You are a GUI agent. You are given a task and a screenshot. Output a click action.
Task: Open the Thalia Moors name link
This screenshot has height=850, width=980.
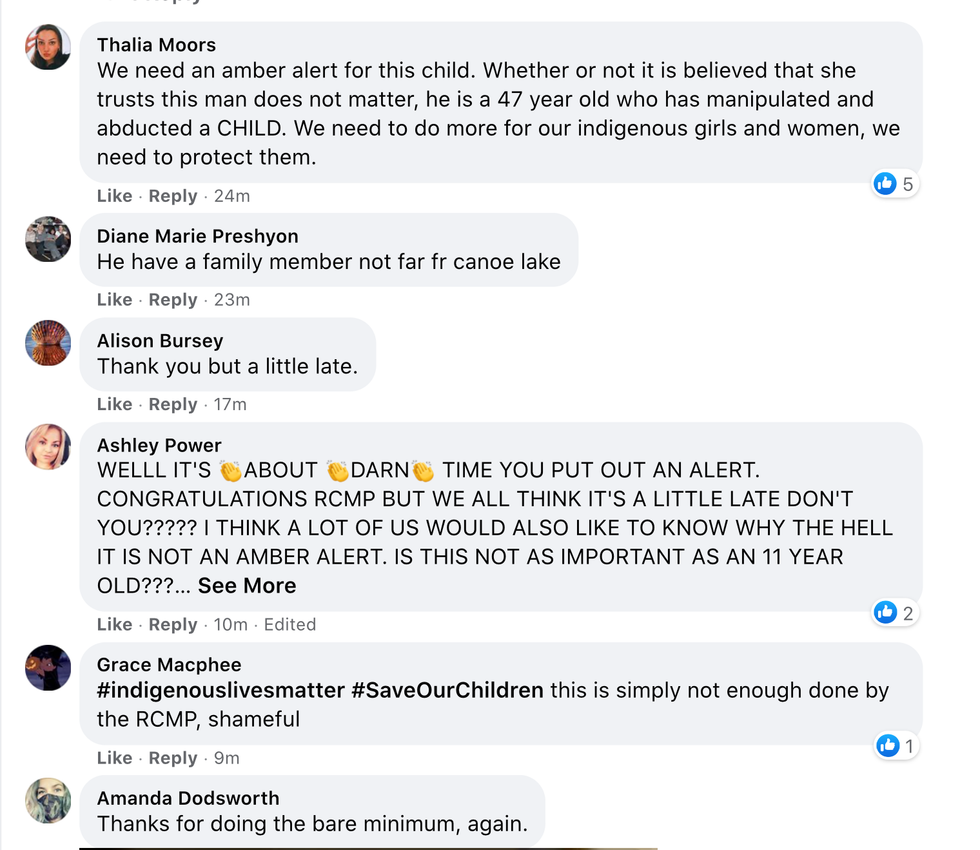point(156,45)
